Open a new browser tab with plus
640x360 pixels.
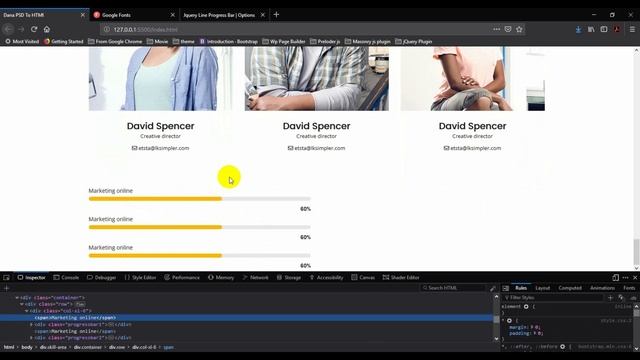[276, 15]
